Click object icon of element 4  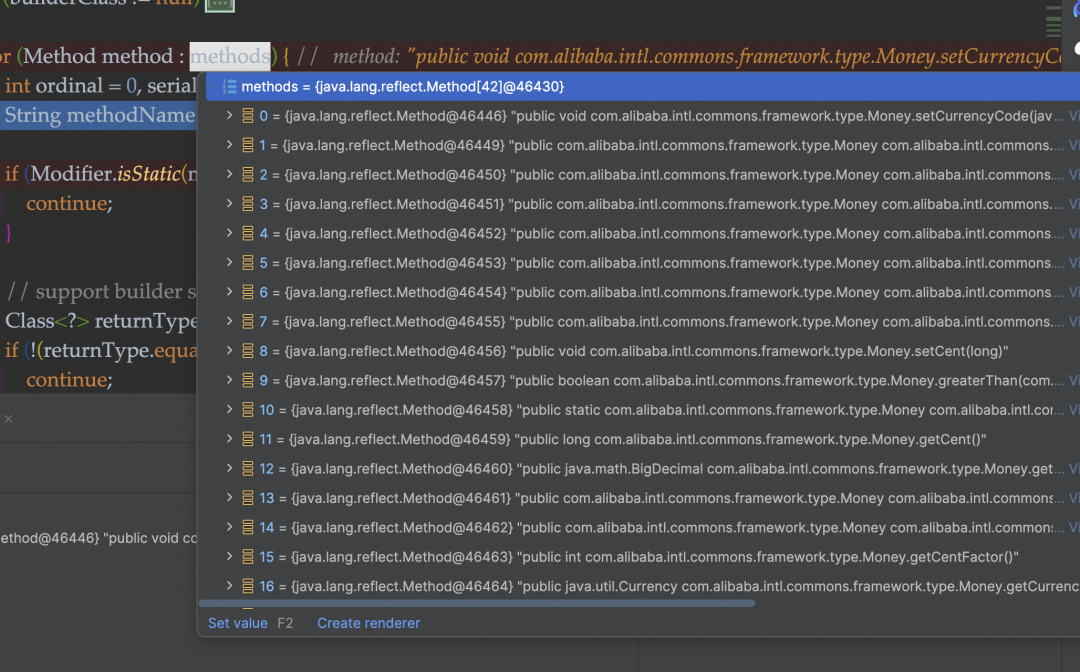248,233
